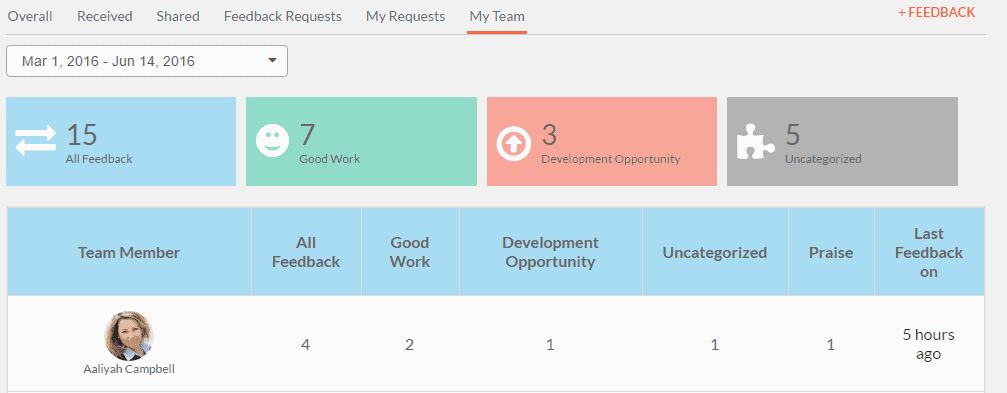
Task: Click the Praise column header
Action: point(831,252)
